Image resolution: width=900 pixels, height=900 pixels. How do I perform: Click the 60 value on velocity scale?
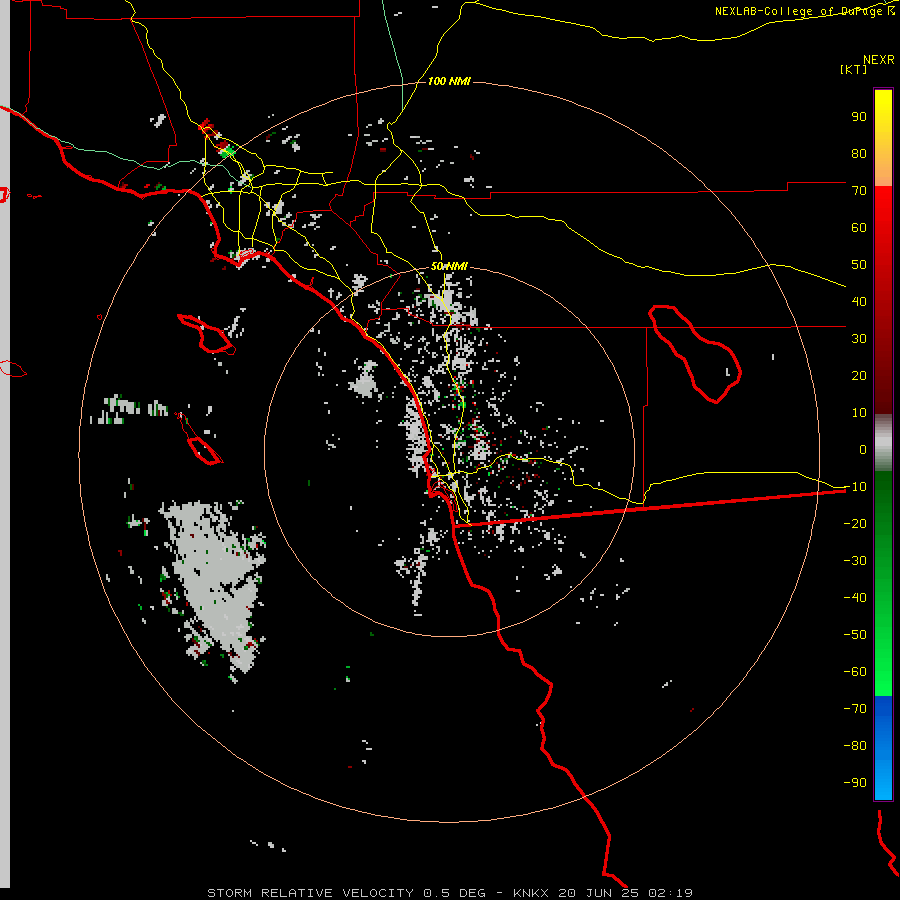tap(859, 228)
